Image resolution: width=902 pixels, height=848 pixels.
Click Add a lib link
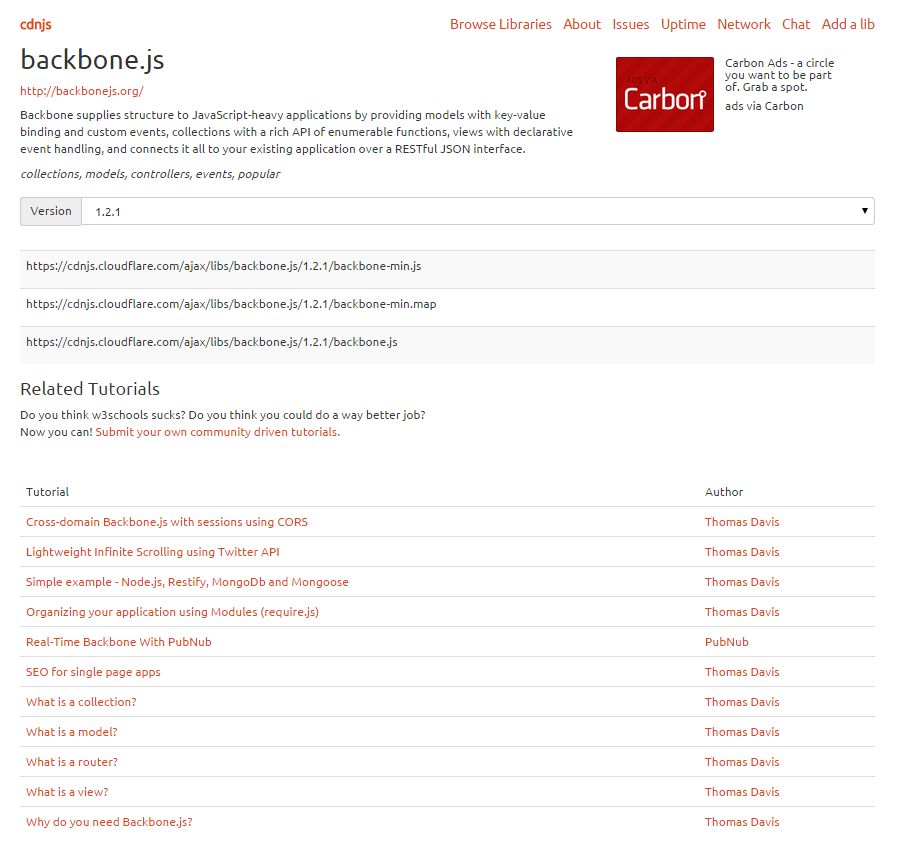tap(848, 24)
